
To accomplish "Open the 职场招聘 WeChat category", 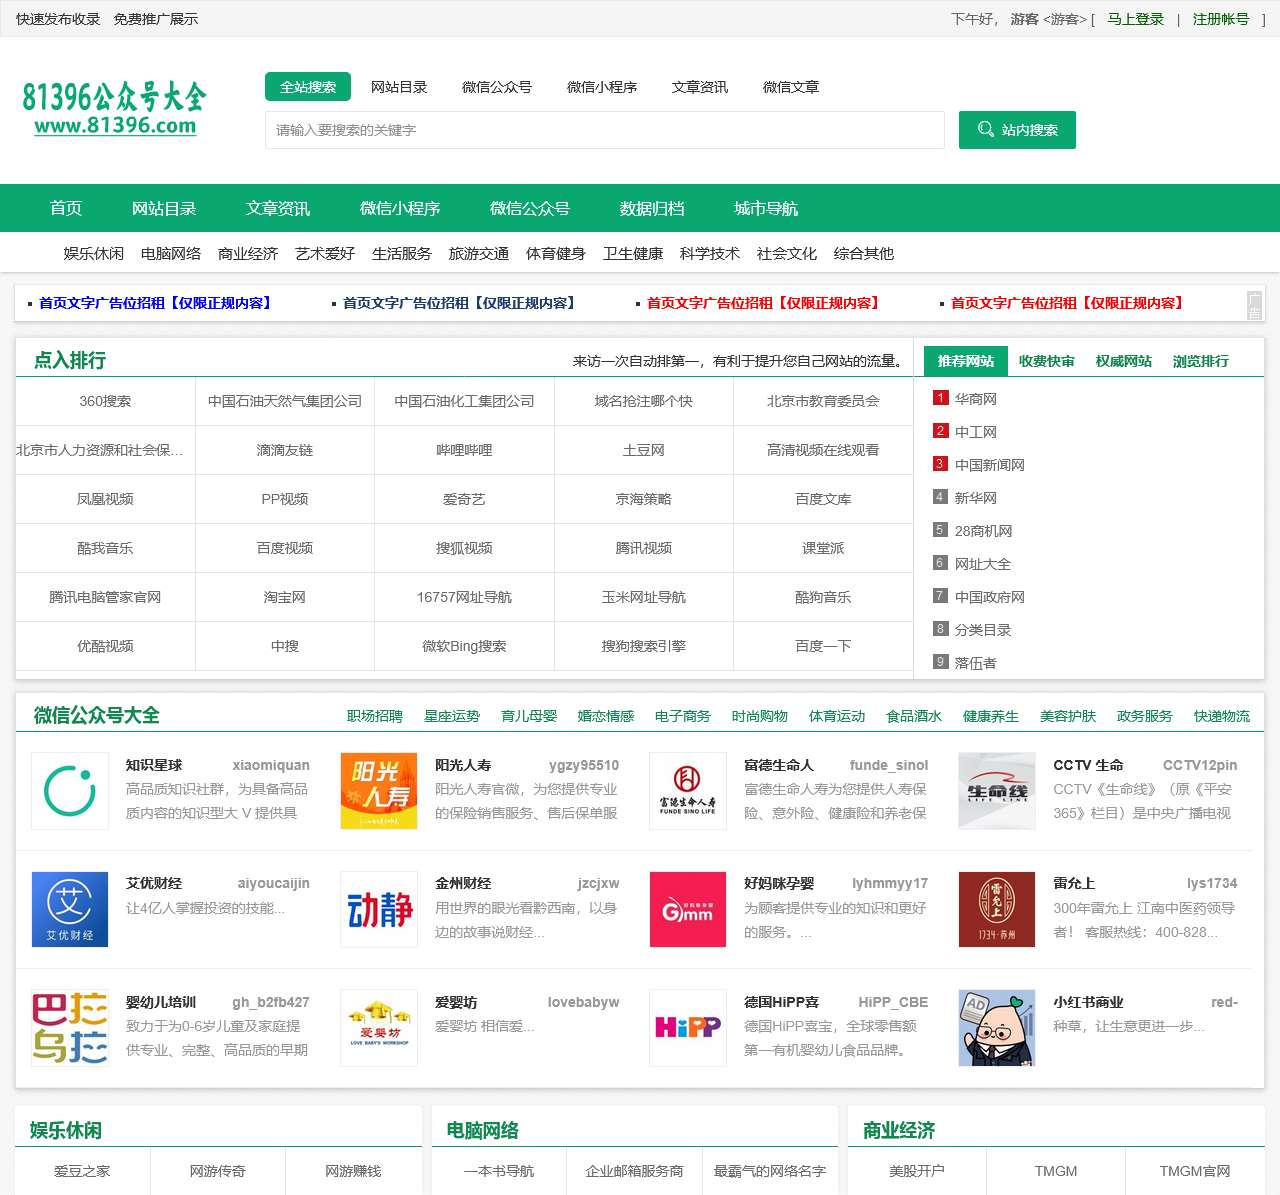I will 375,716.
